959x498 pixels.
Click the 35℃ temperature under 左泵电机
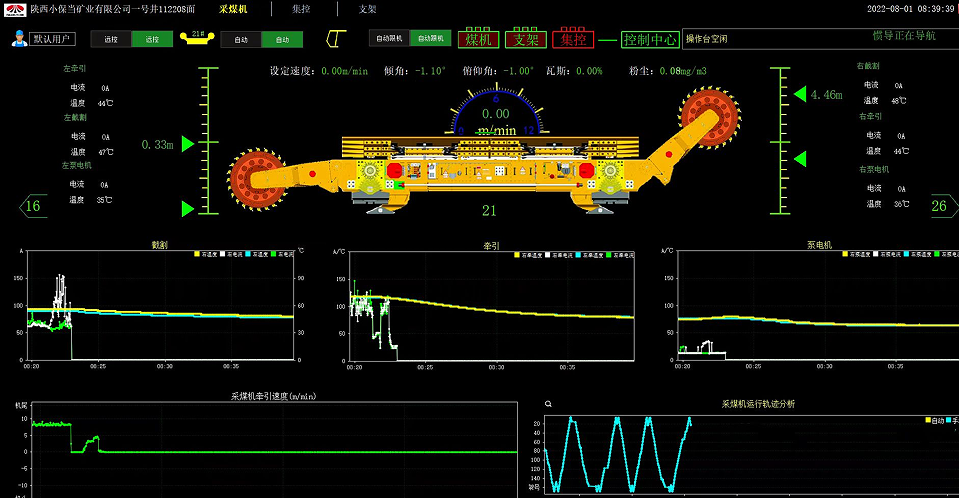click(105, 199)
